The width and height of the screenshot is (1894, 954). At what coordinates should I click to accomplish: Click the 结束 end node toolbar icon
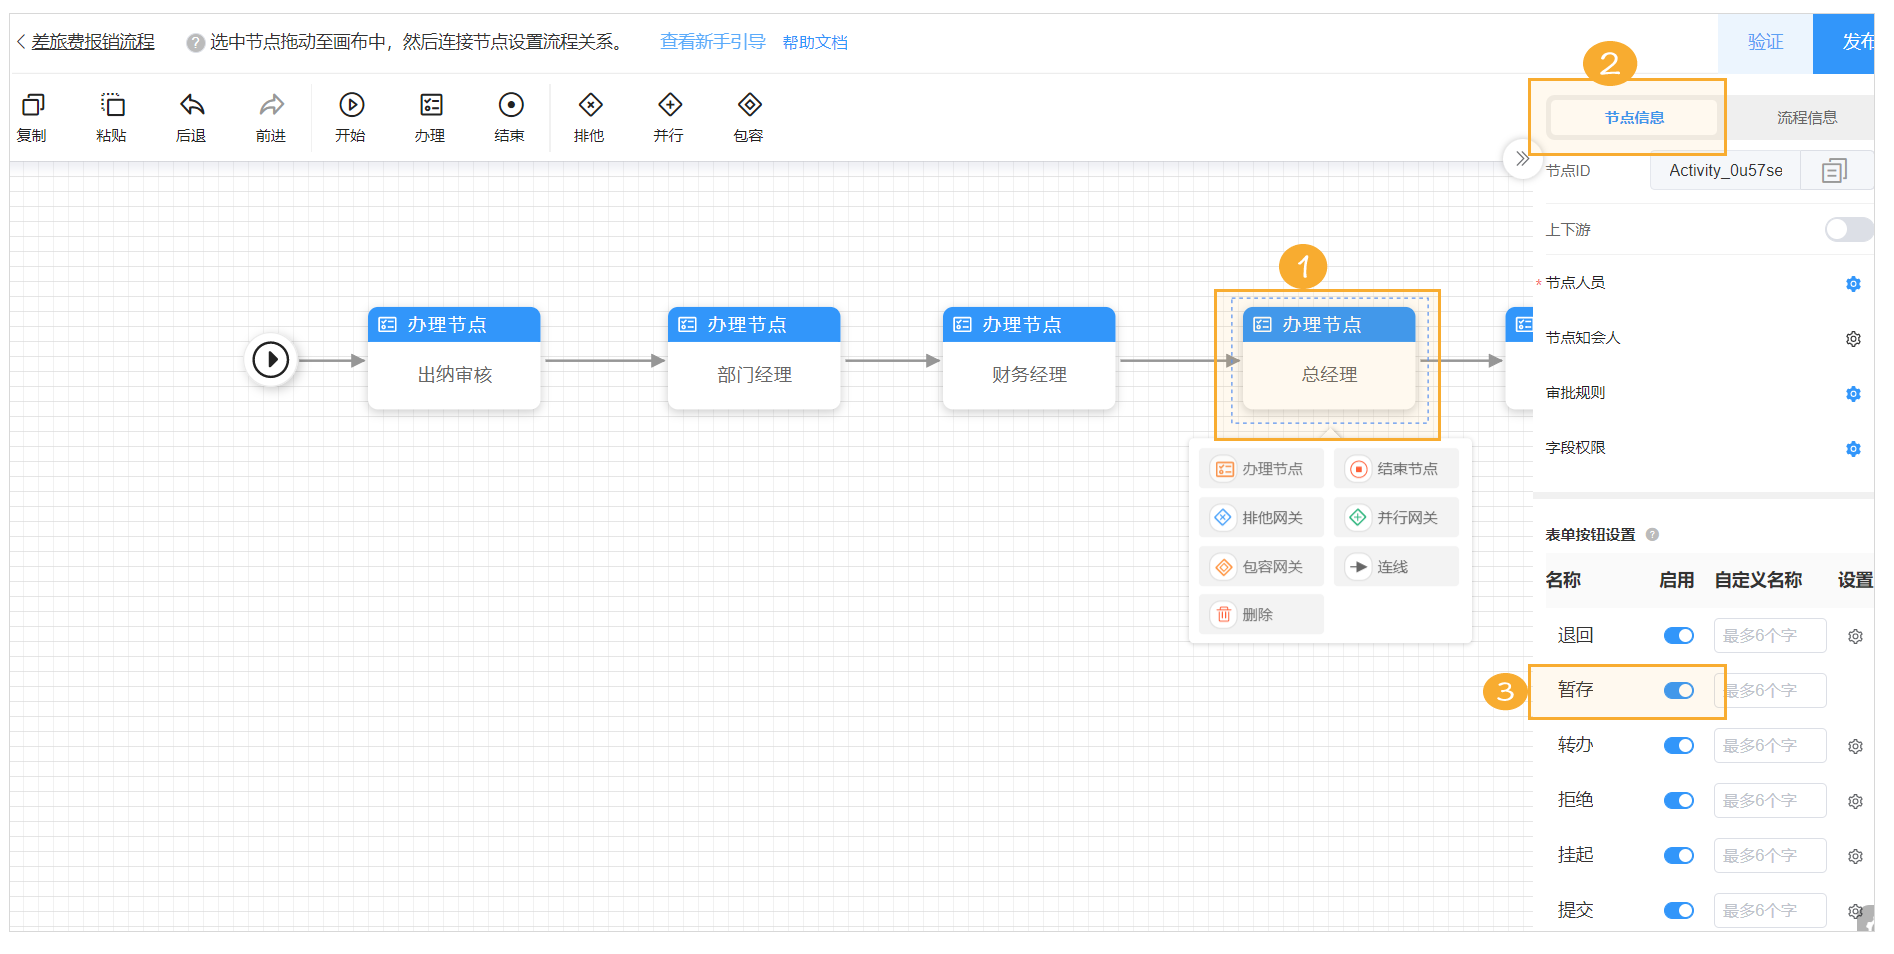(x=510, y=106)
